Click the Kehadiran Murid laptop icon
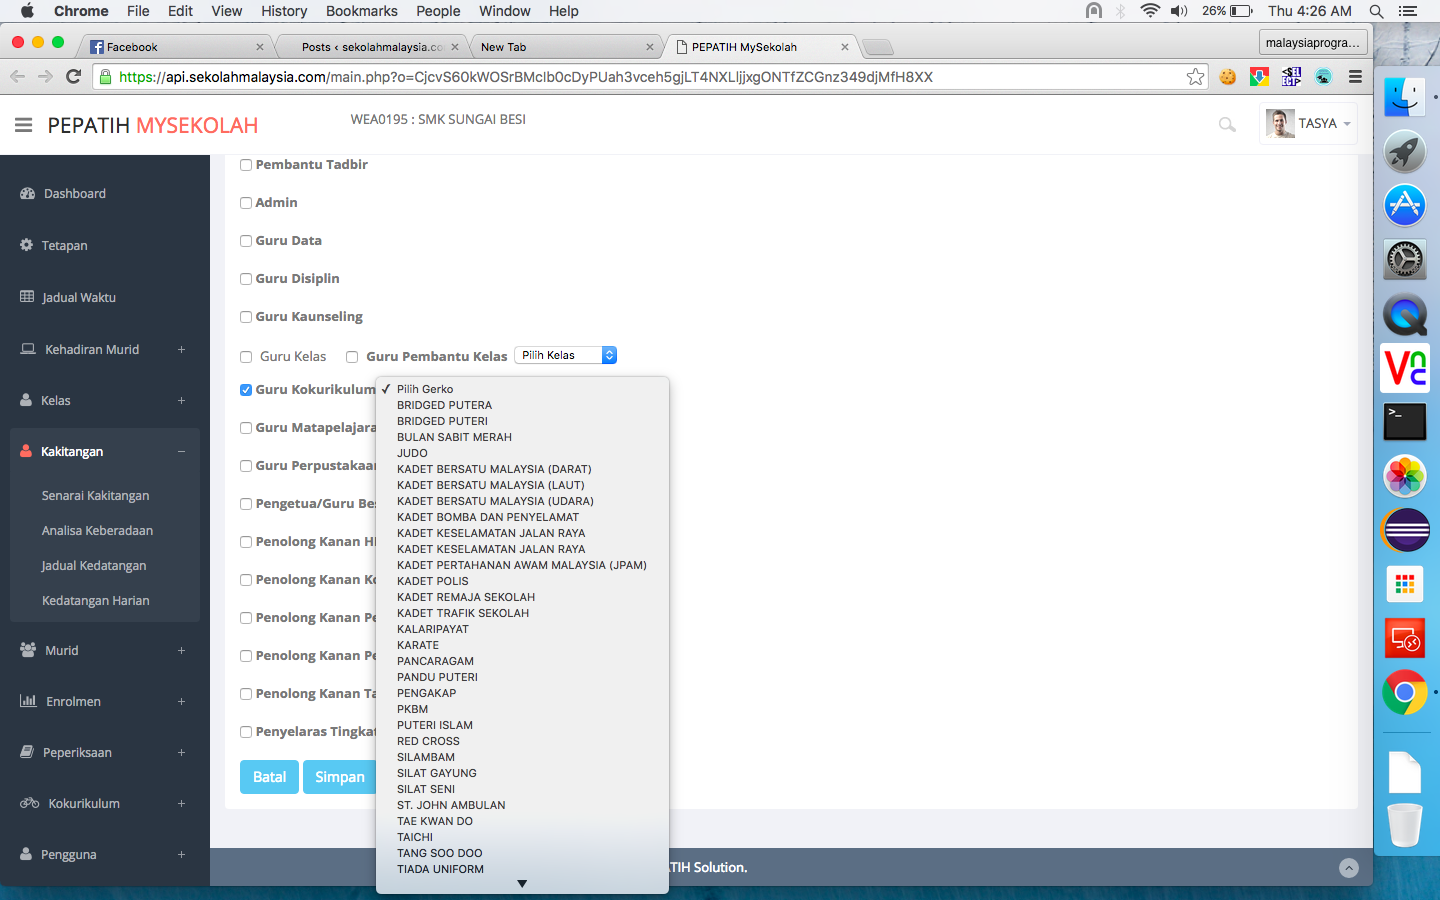Screen dimensions: 1440x900 [x=28, y=349]
